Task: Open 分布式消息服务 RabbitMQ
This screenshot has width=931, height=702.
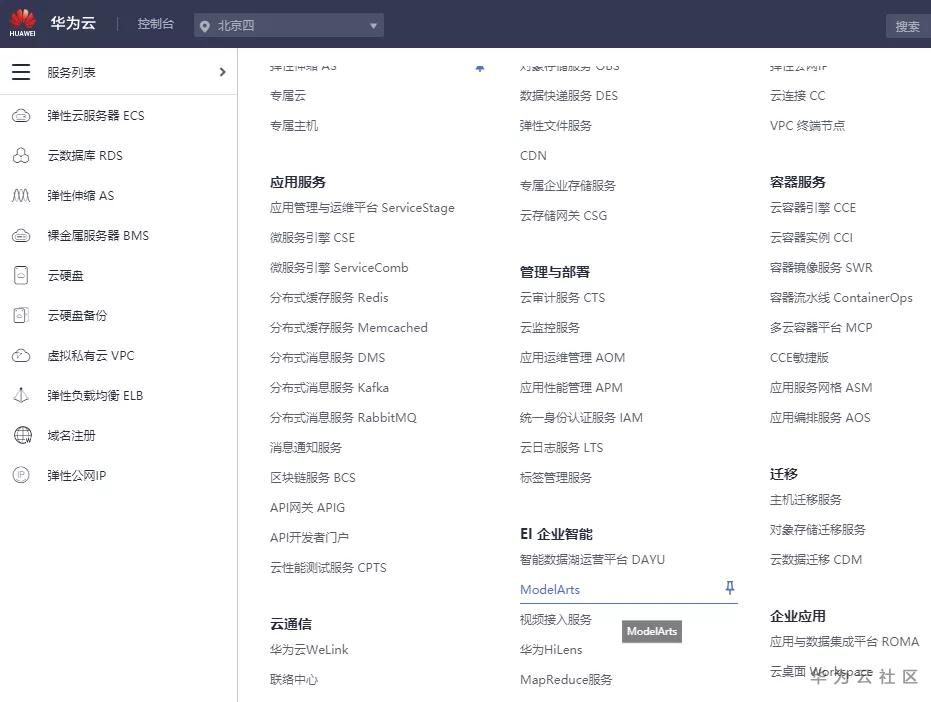Action: [343, 418]
